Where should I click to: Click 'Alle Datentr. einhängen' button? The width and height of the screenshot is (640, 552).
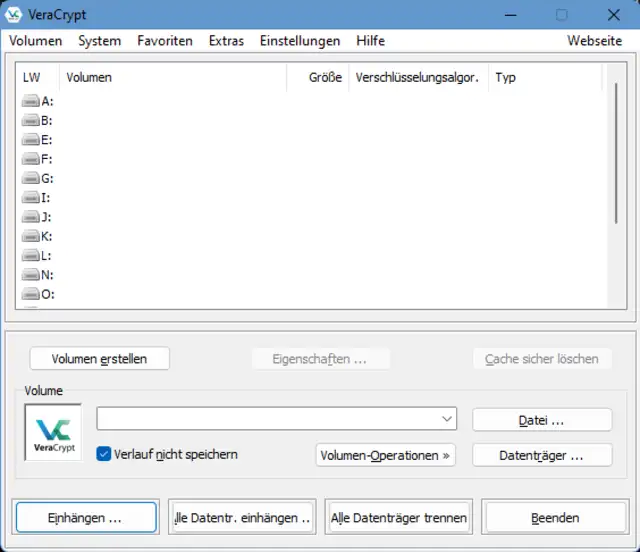click(x=242, y=517)
